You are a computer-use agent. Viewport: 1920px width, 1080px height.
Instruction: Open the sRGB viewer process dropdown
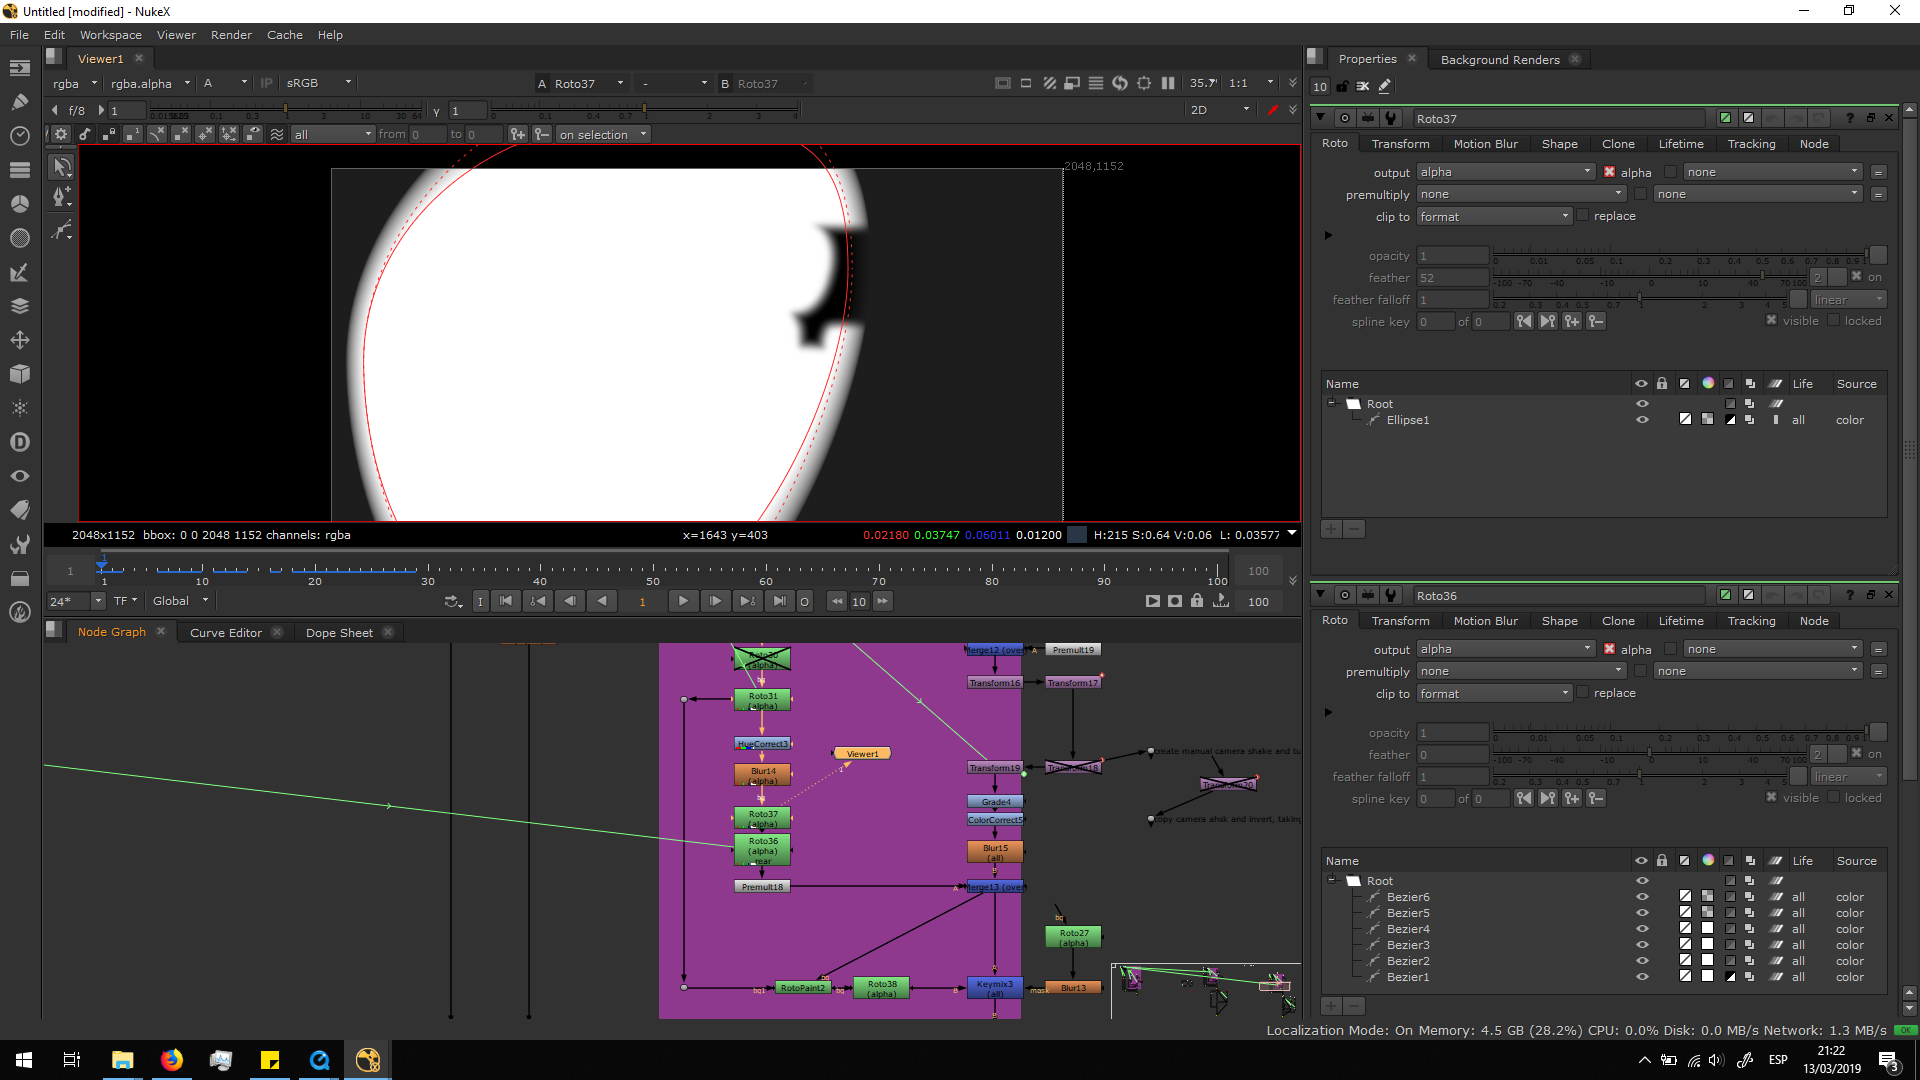pos(318,83)
